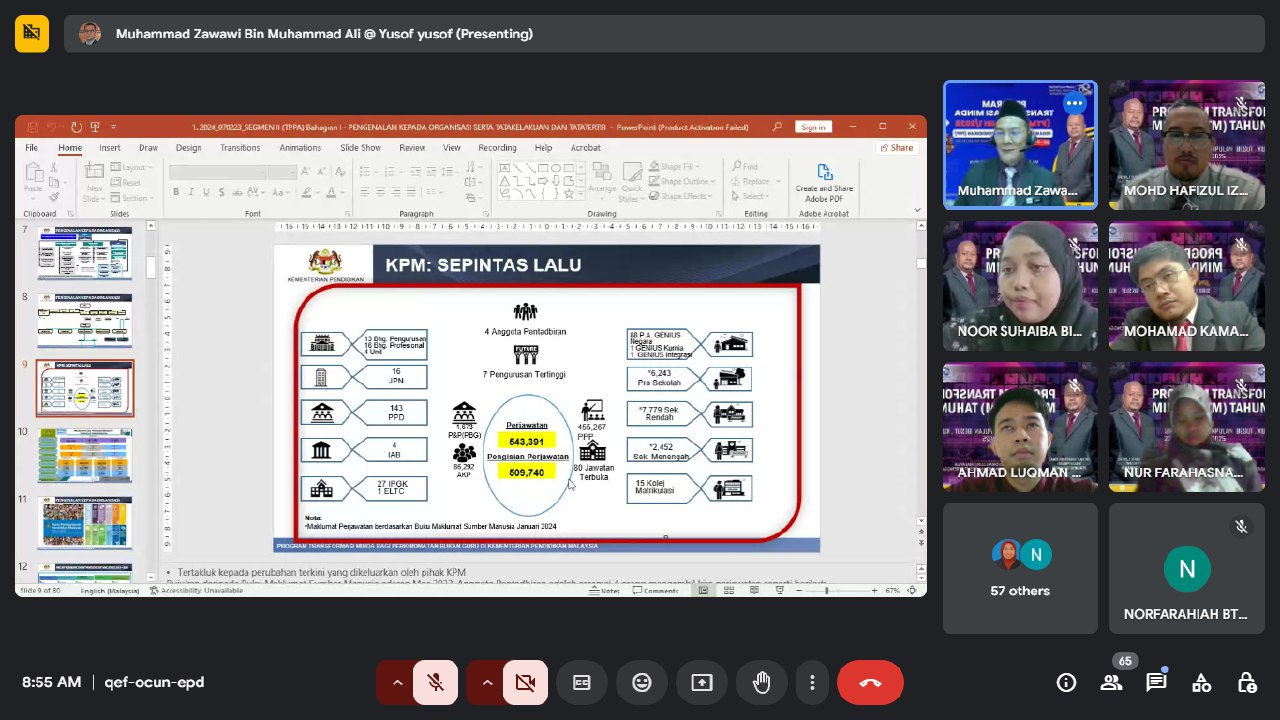The width and height of the screenshot is (1280, 720).
Task: Click the Sign in button in title bar
Action: pyautogui.click(x=813, y=127)
